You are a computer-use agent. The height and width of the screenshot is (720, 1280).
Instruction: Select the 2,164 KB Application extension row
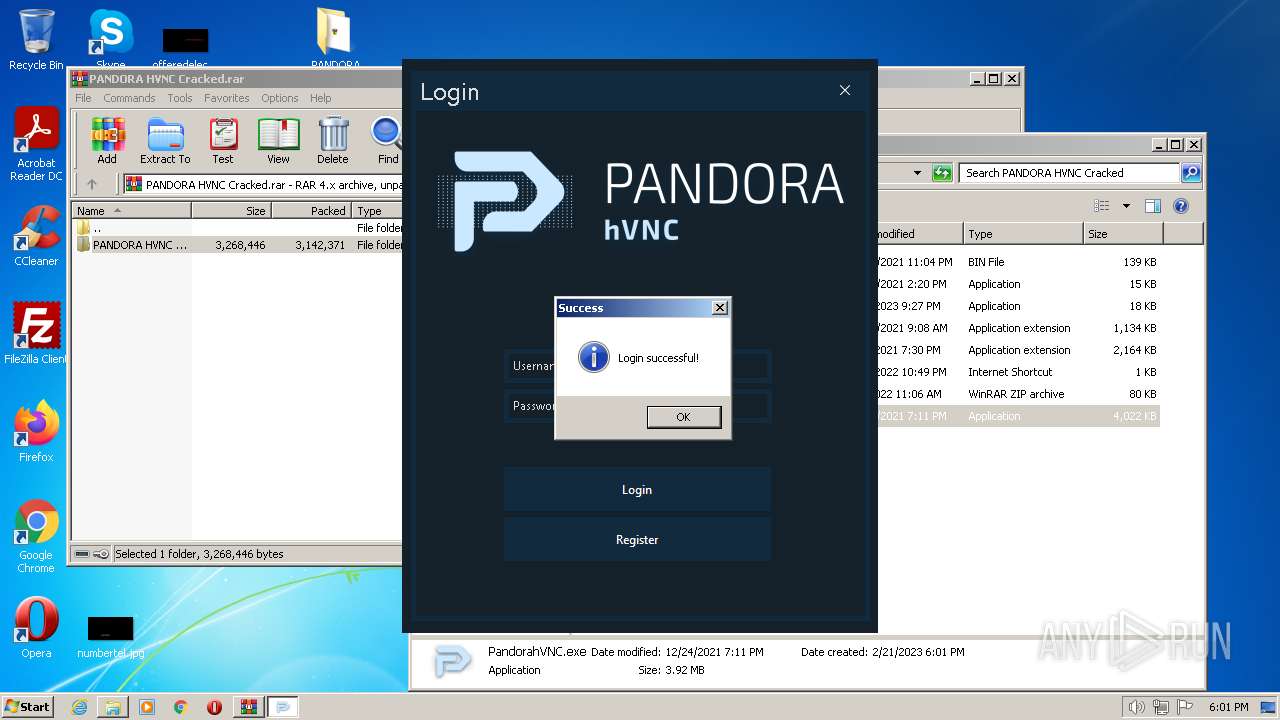[x=1018, y=350]
